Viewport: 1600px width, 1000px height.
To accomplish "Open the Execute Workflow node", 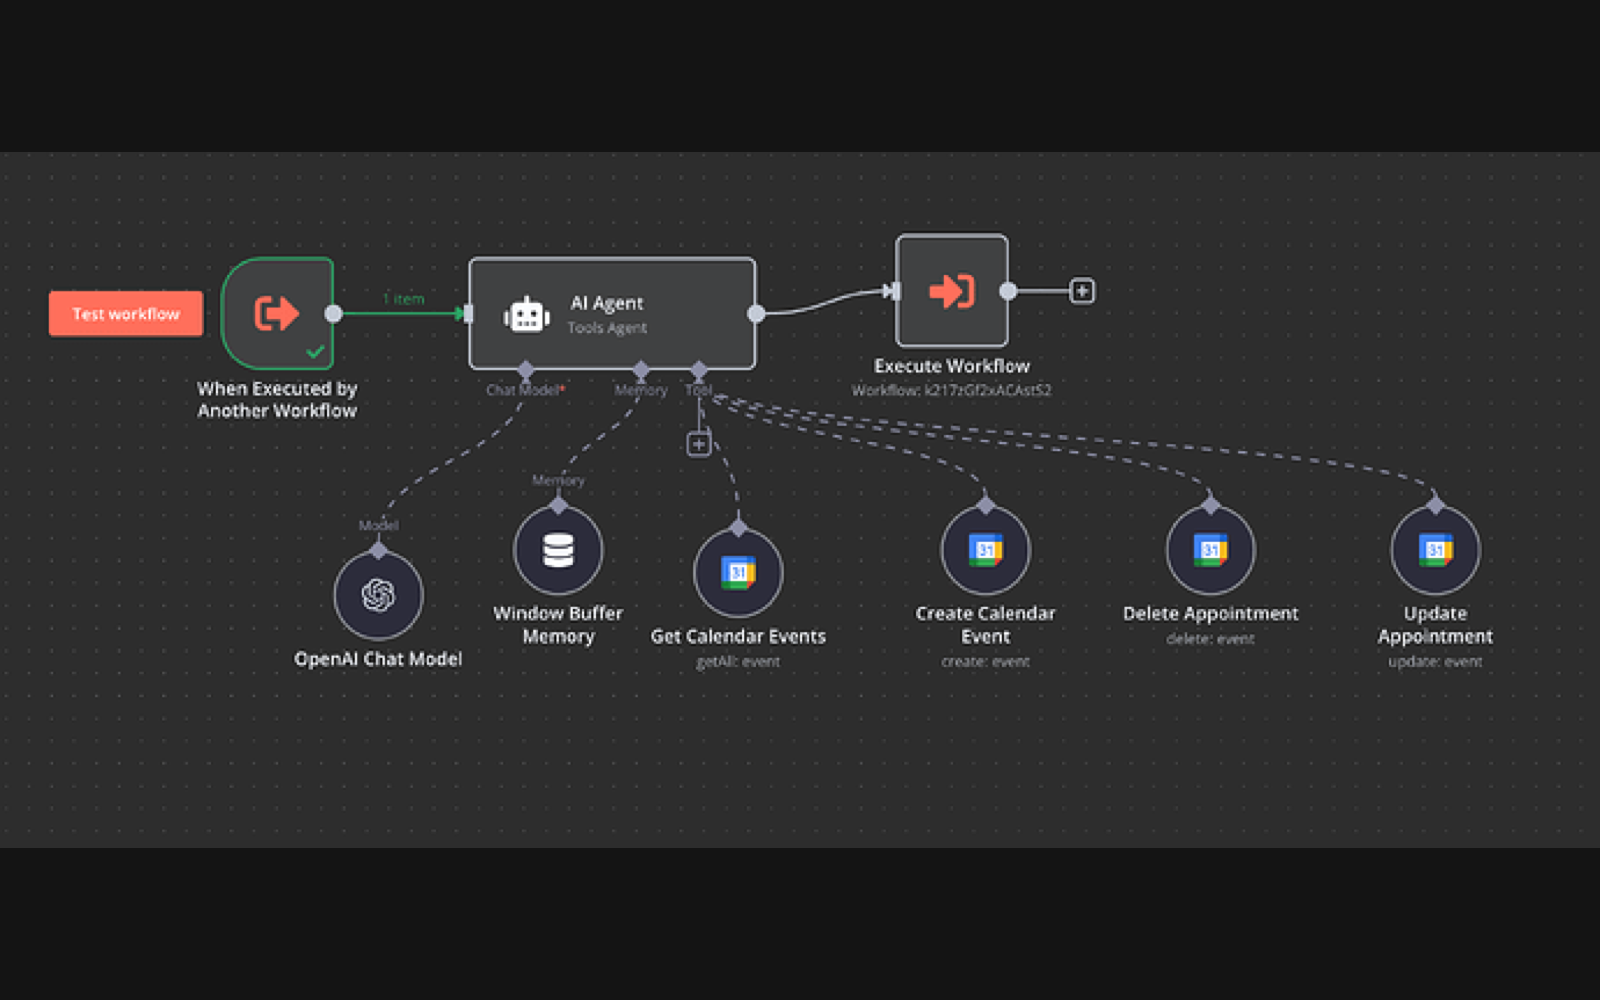I will tap(952, 291).
